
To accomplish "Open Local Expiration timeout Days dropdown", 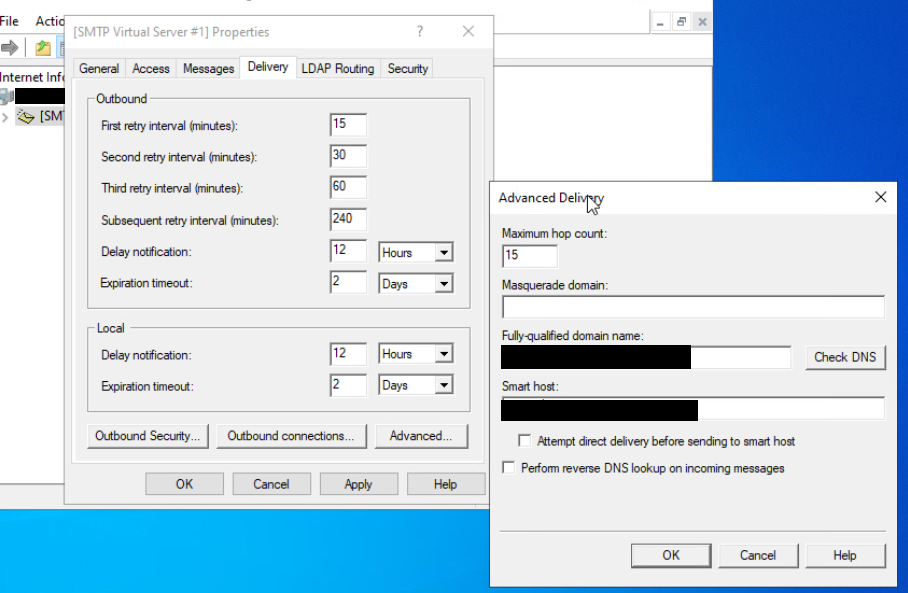I will click(444, 385).
